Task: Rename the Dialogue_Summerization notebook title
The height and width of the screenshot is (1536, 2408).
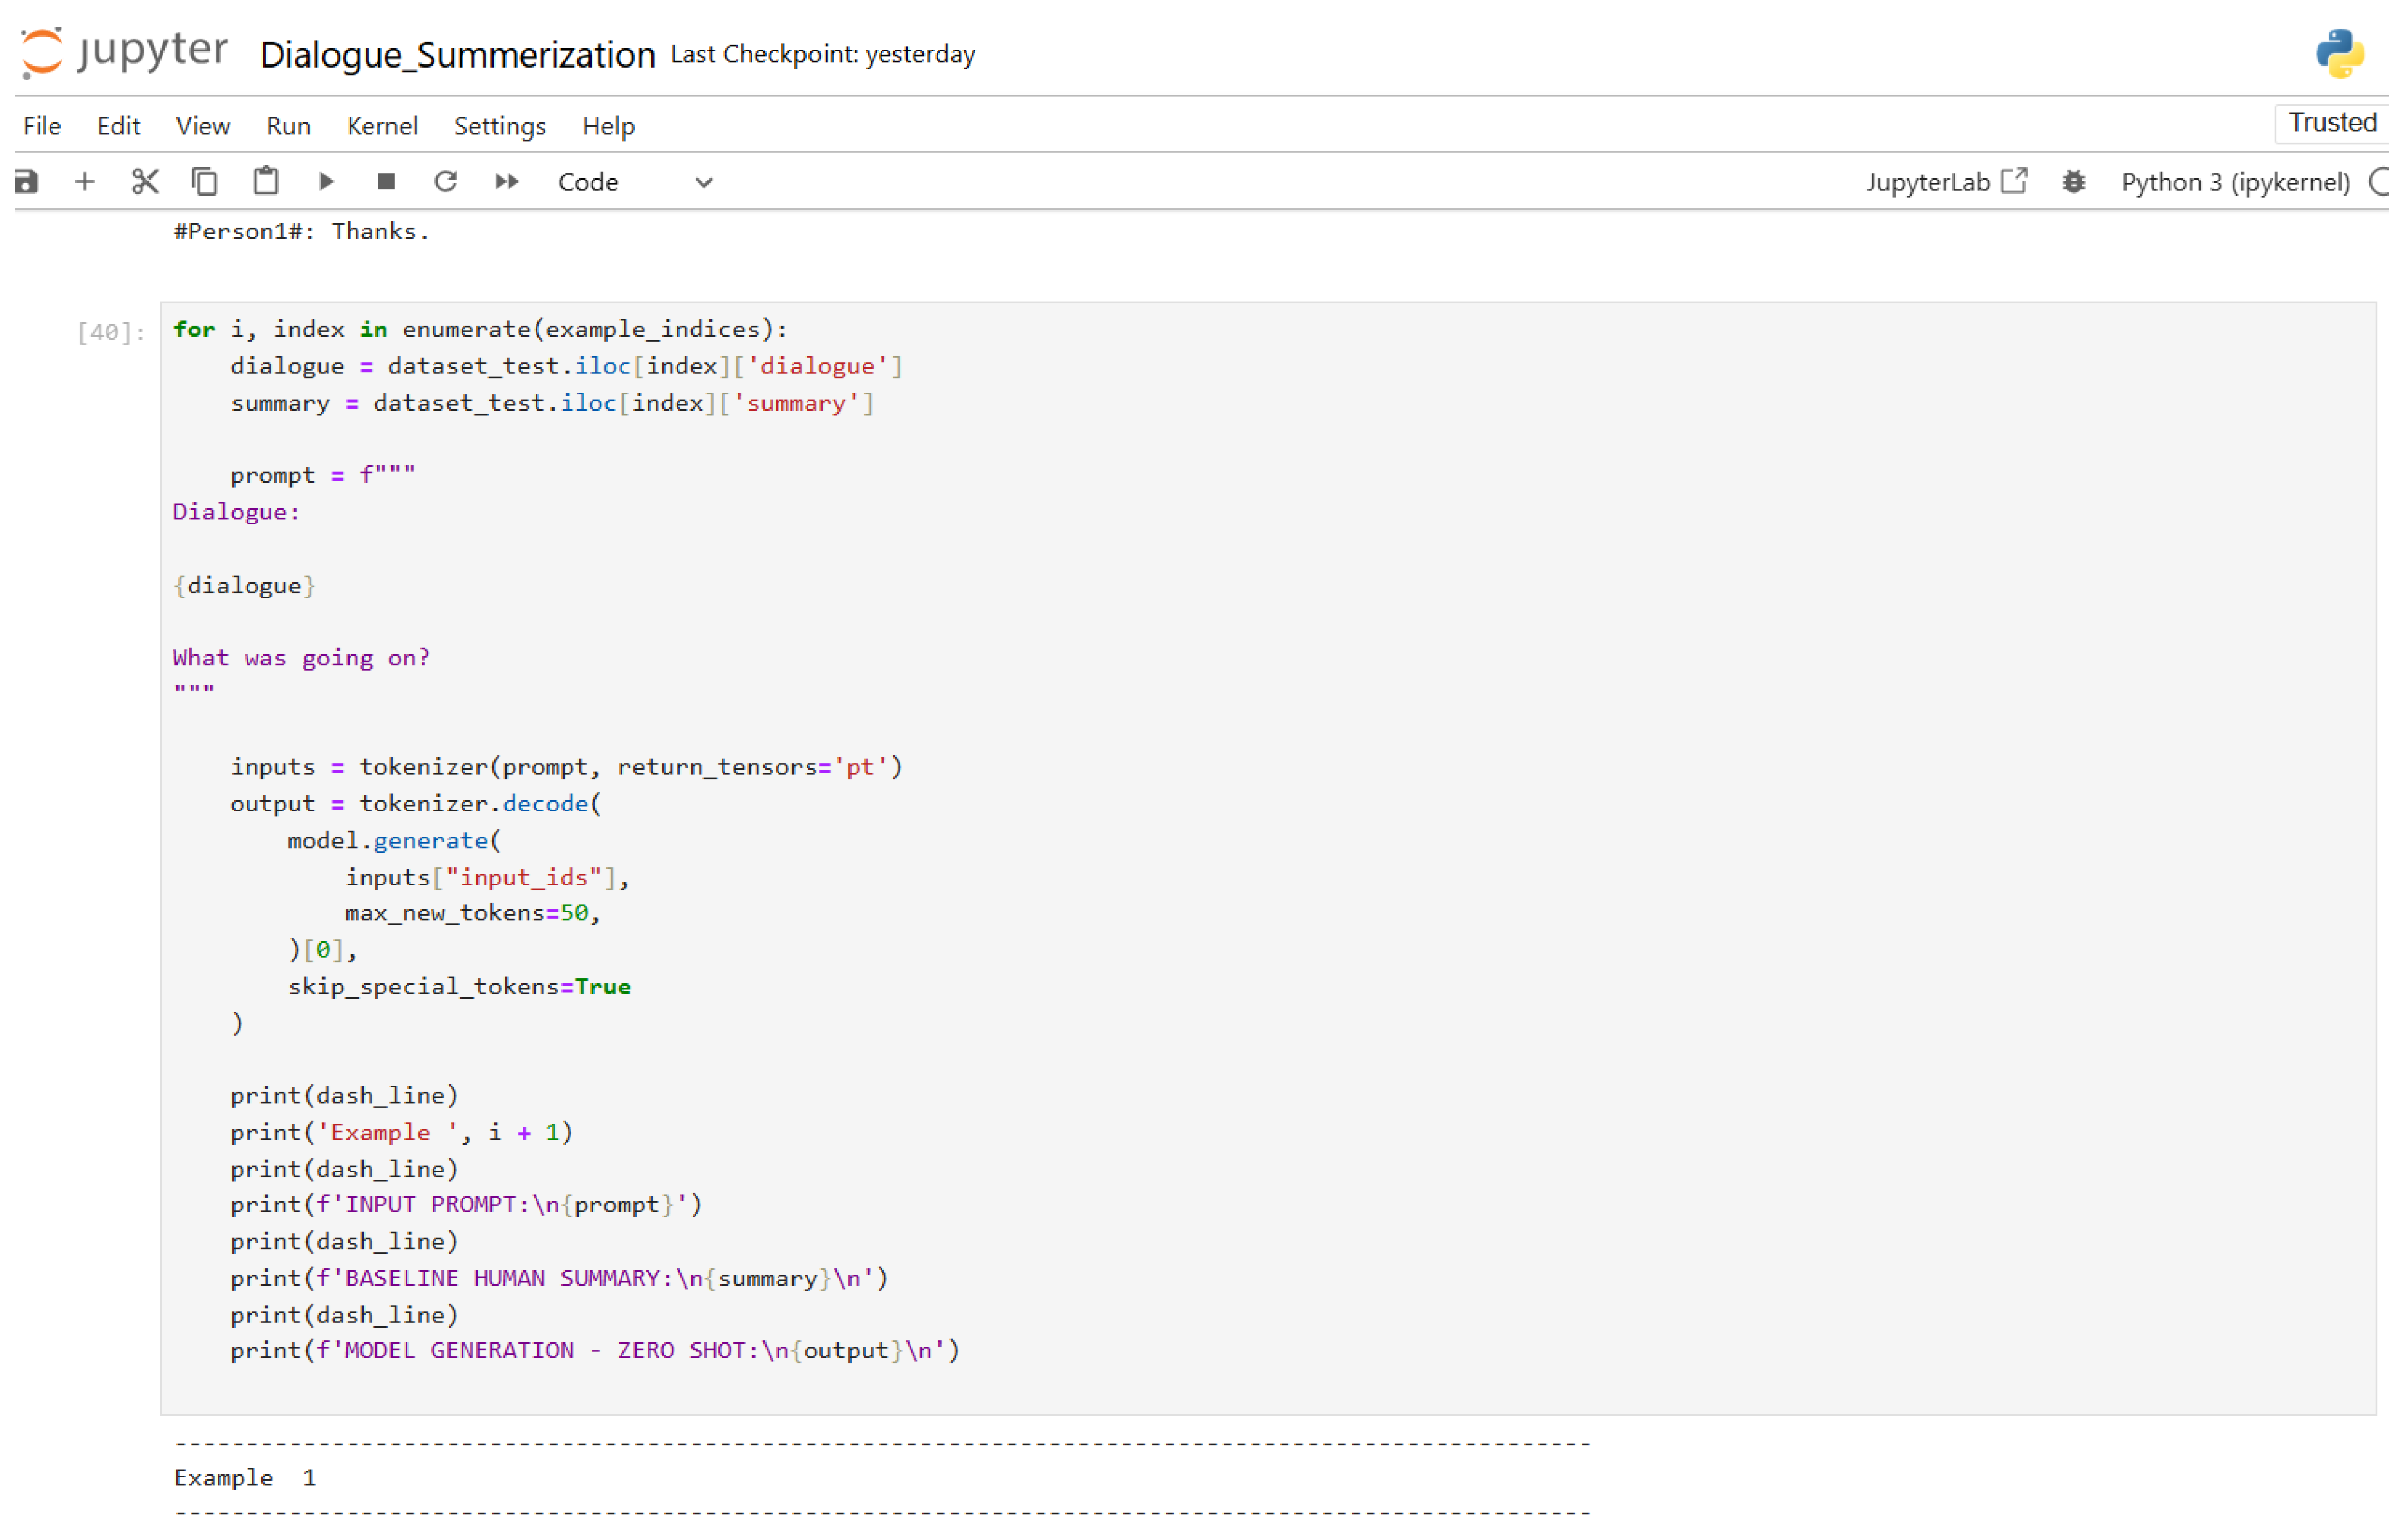Action: (457, 54)
